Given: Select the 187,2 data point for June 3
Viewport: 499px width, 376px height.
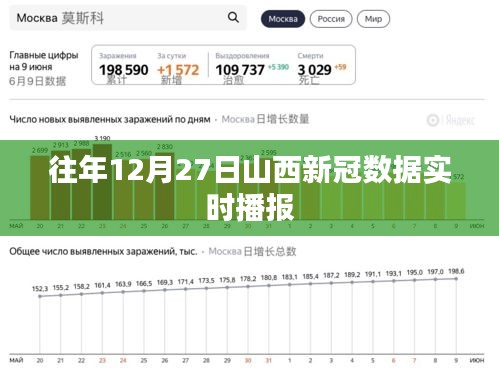Looking at the screenshot, I should coord(331,283).
